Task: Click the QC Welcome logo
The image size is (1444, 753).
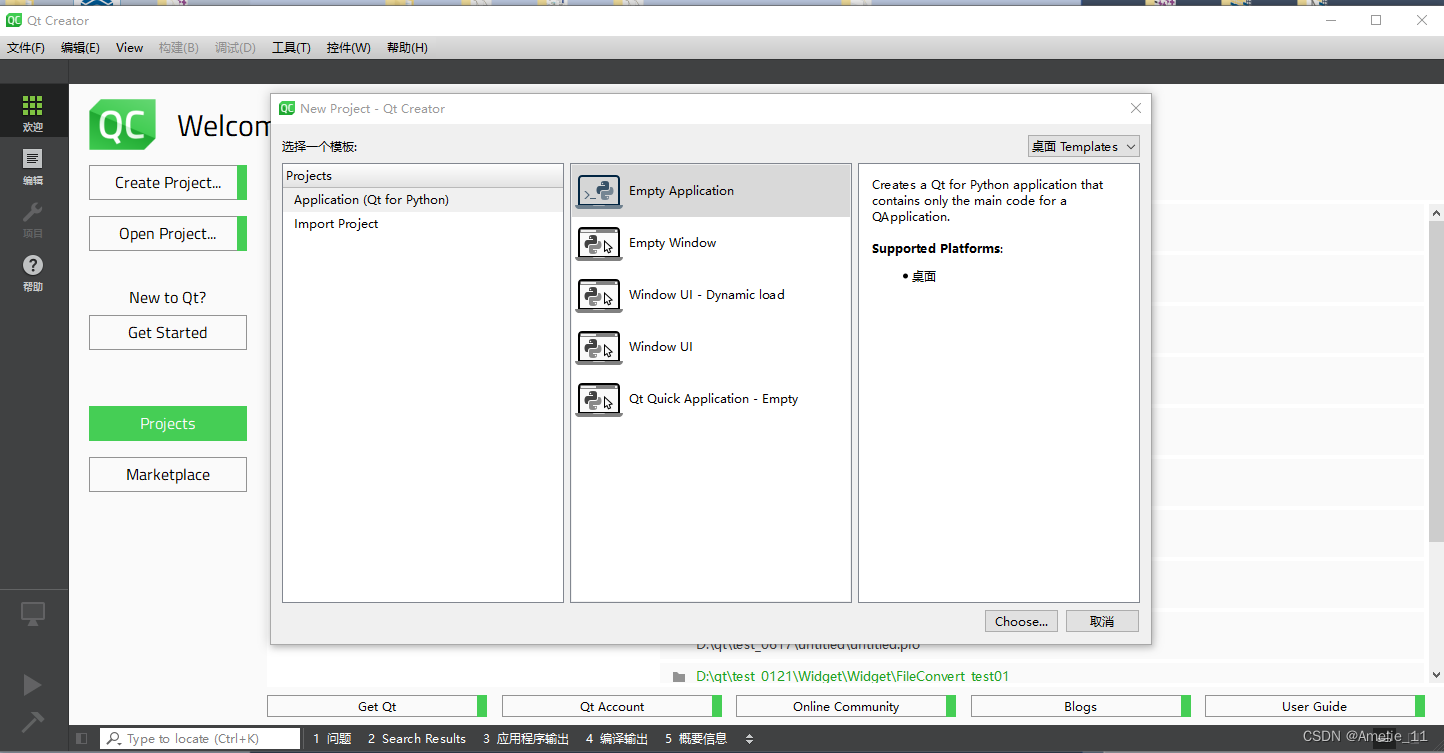Action: pyautogui.click(x=123, y=125)
